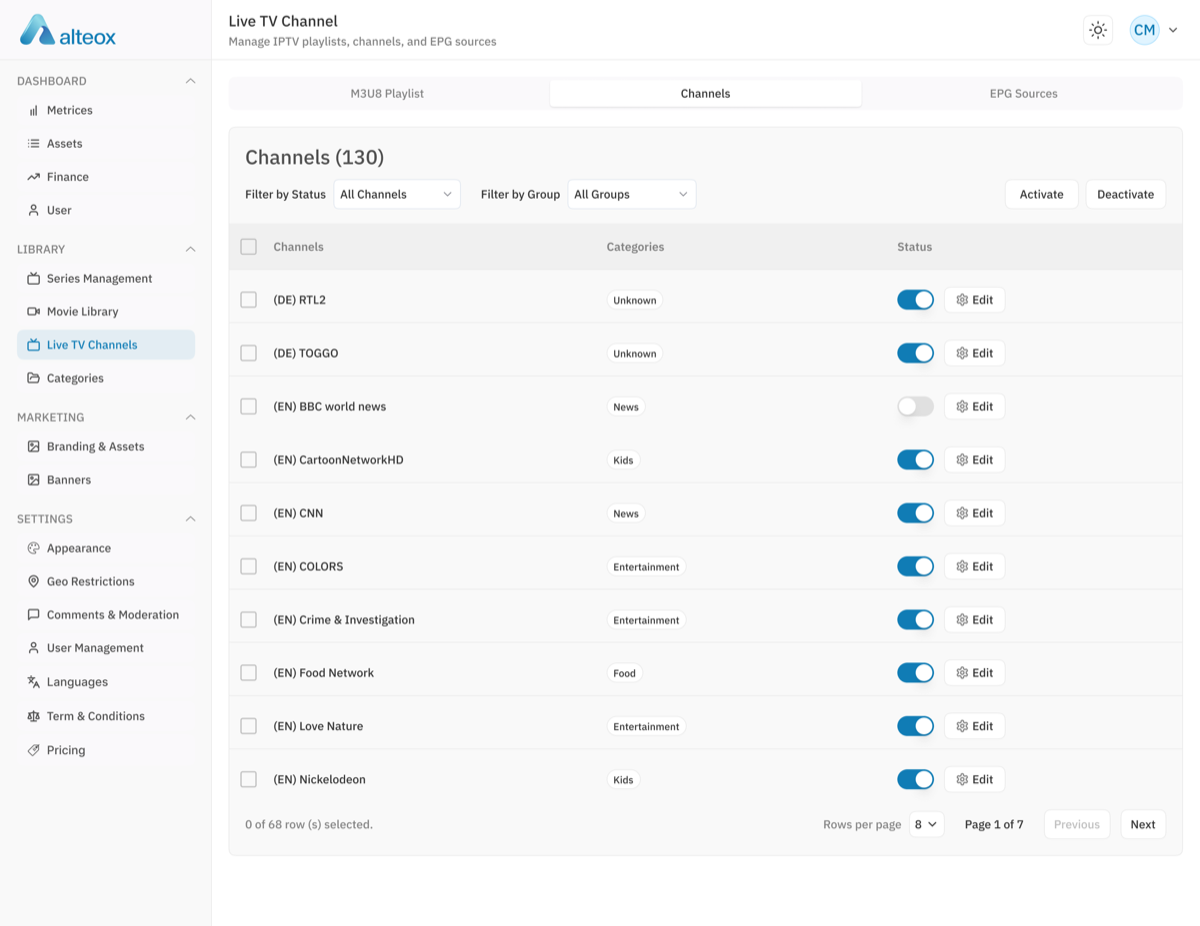Click the alteox logo icon

[x=37, y=30]
